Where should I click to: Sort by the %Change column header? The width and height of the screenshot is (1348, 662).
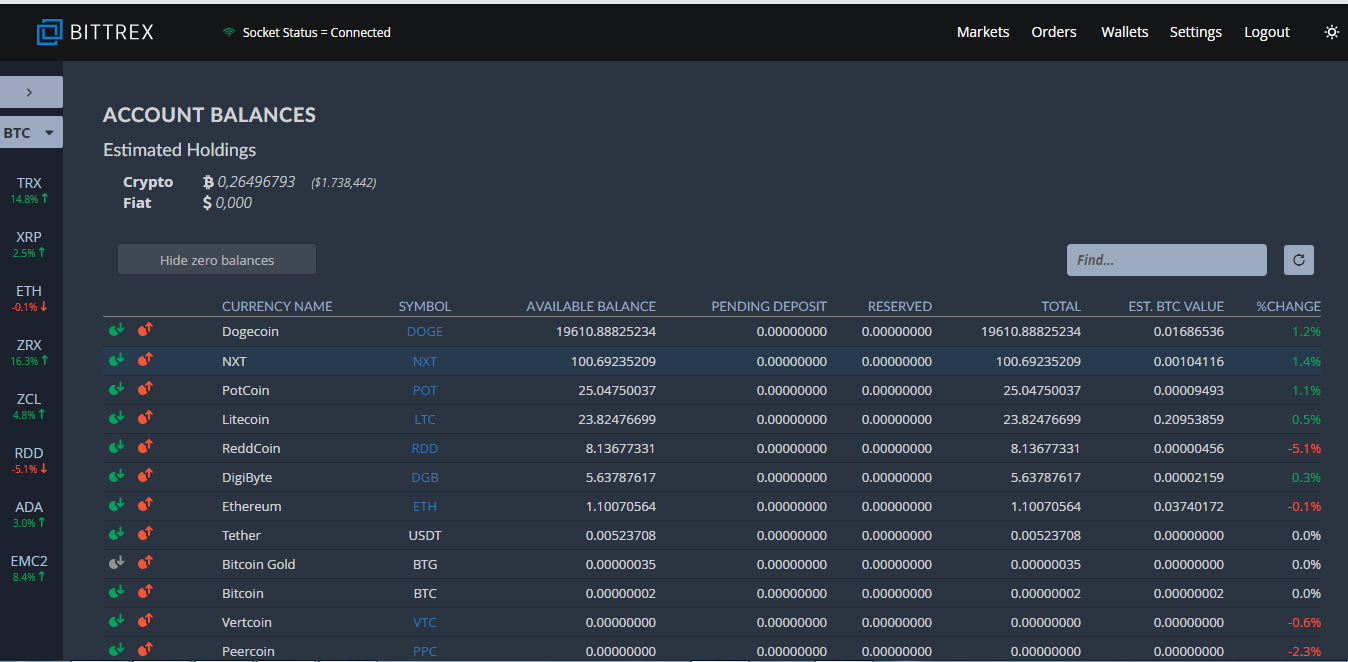click(1289, 306)
